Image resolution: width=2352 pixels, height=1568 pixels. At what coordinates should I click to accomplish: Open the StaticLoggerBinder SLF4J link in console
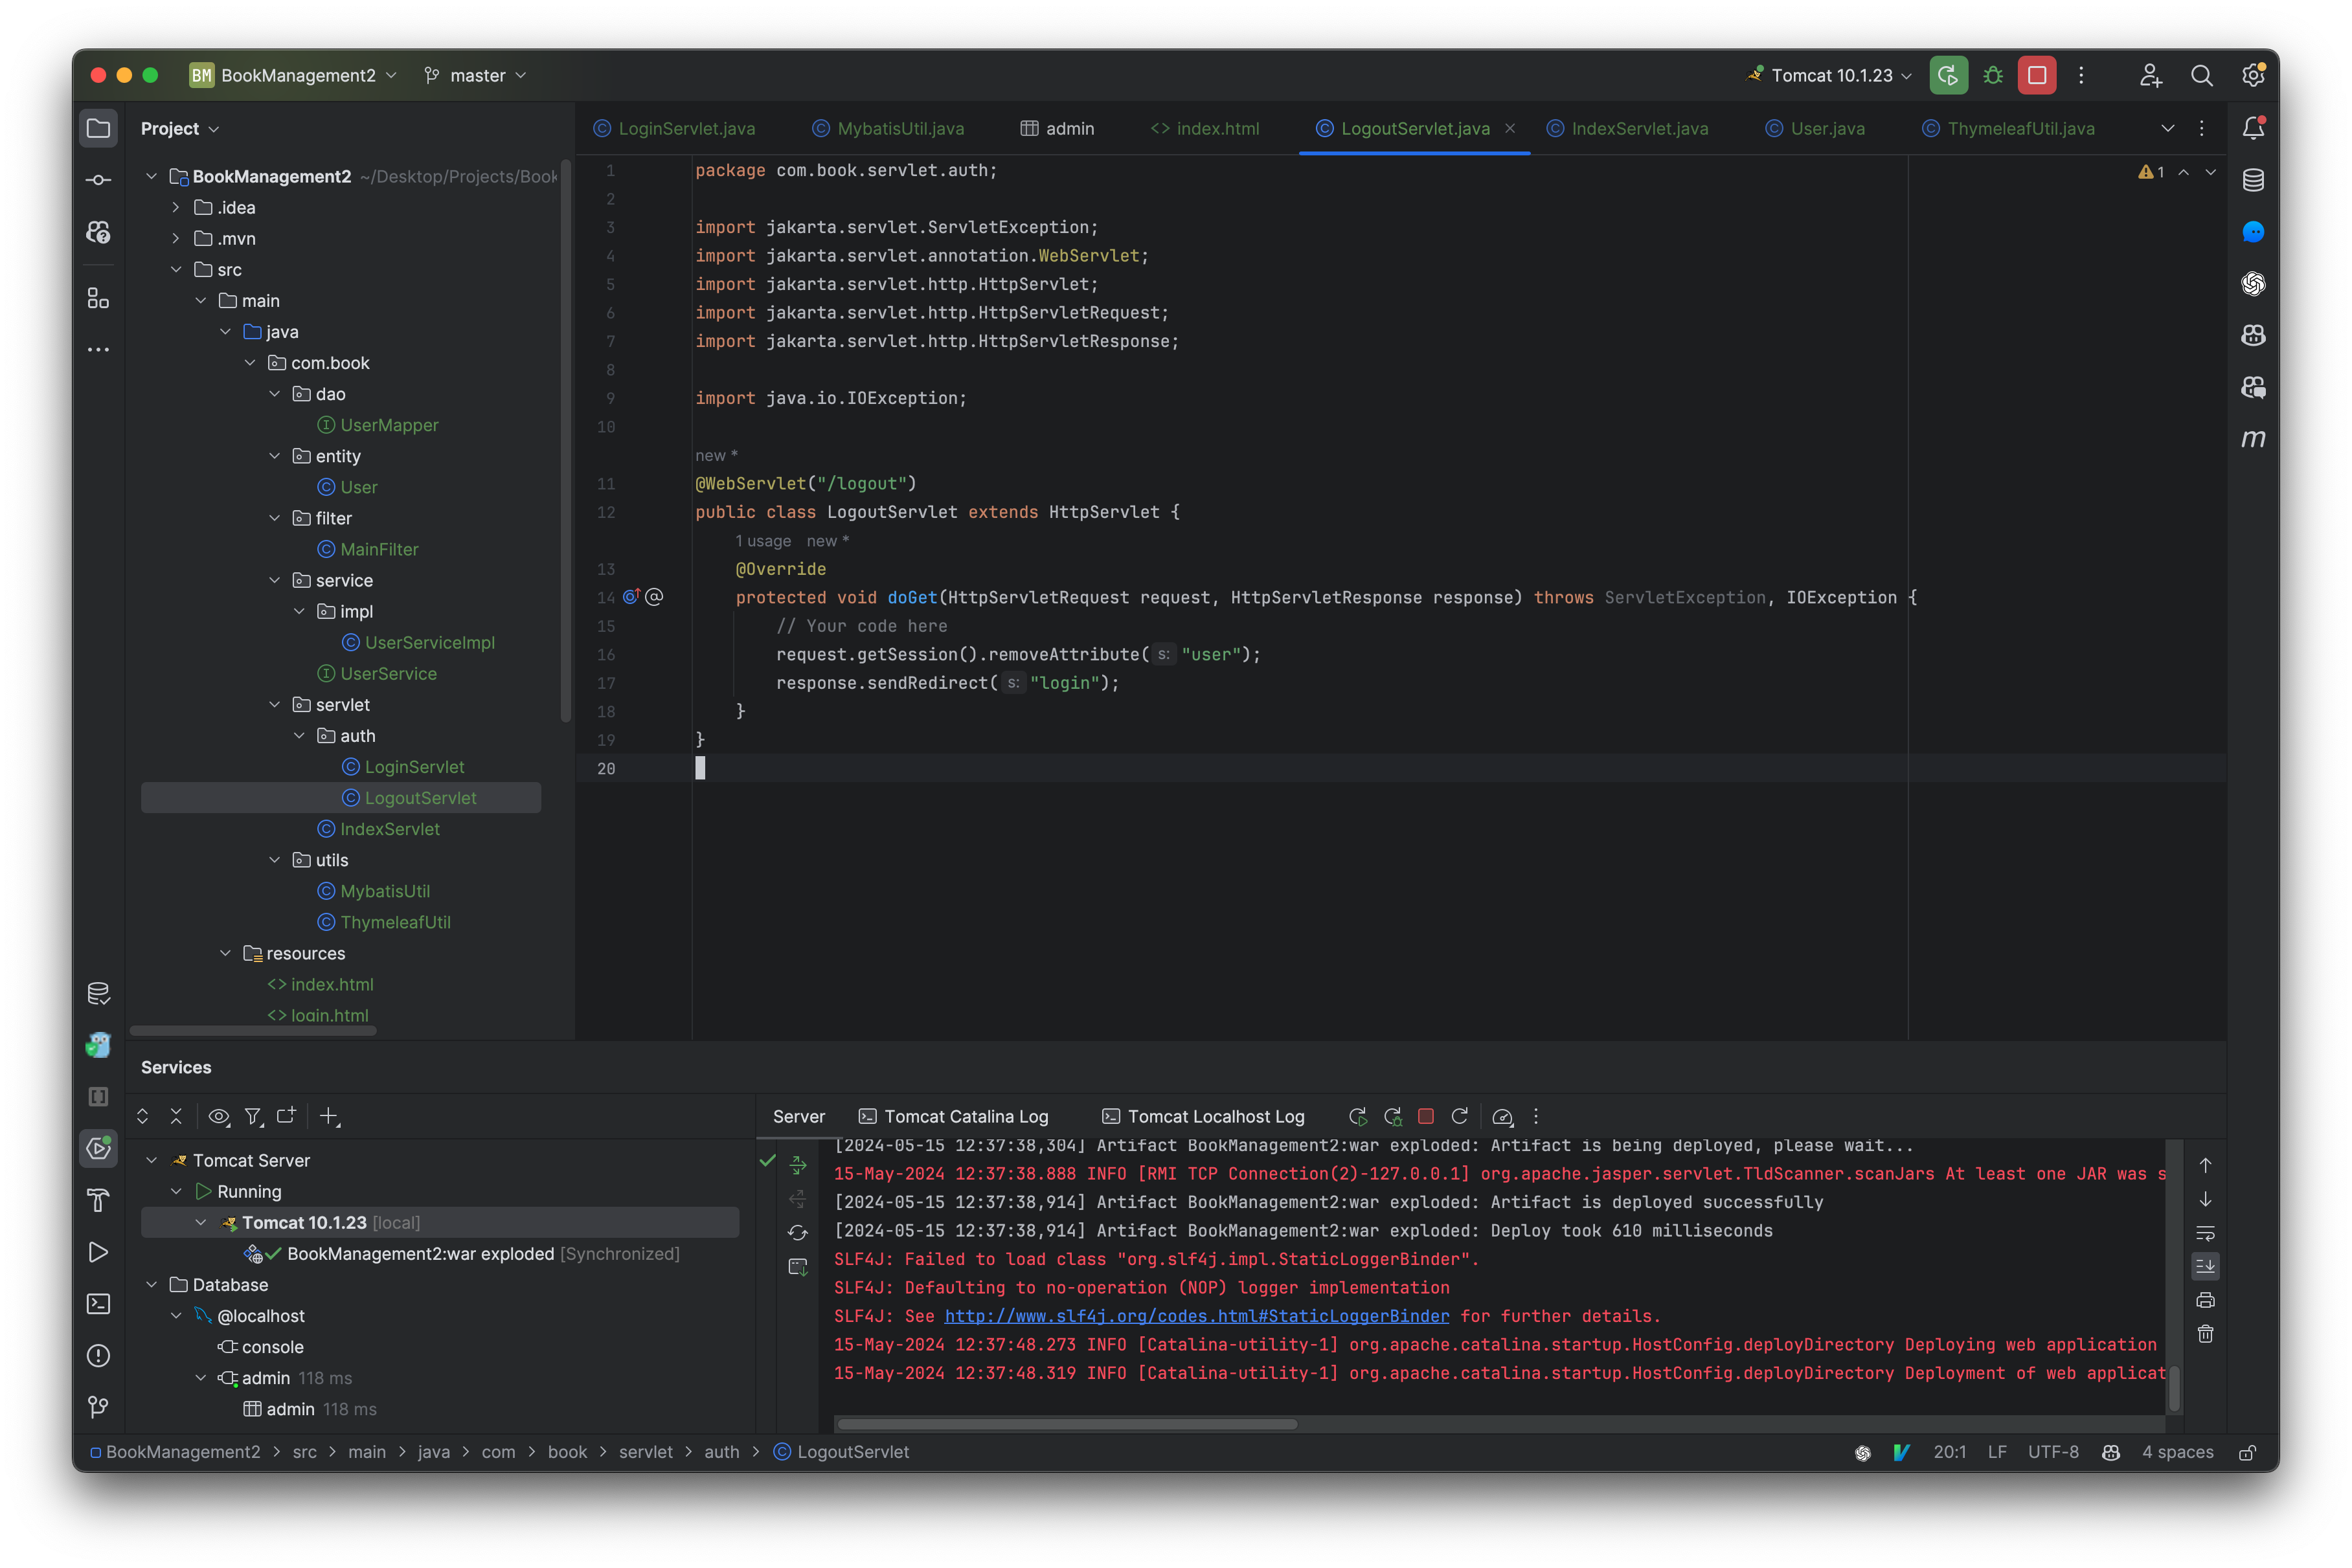pyautogui.click(x=1196, y=1317)
